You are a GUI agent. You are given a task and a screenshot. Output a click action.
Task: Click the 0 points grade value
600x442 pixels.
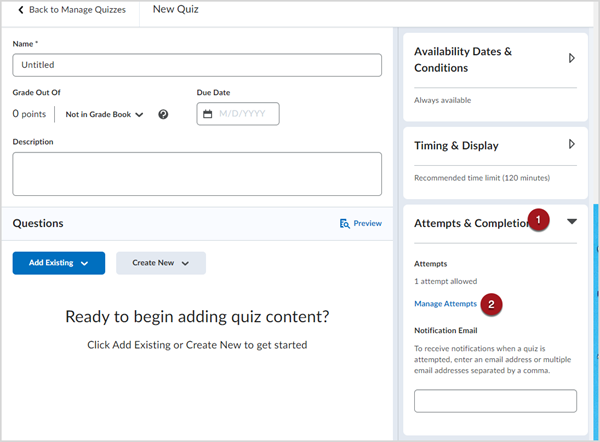click(x=29, y=114)
